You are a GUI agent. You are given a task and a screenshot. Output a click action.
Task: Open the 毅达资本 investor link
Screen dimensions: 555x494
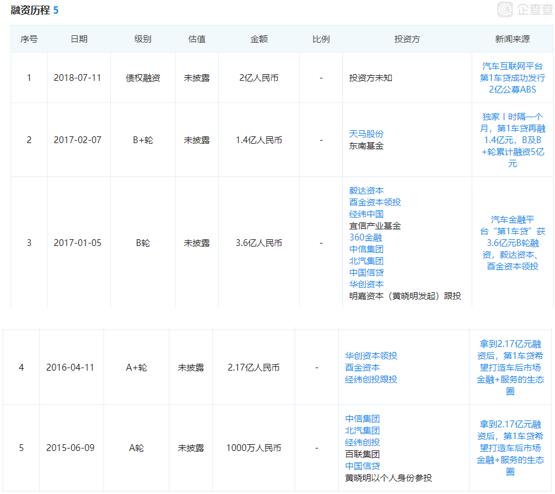(366, 190)
